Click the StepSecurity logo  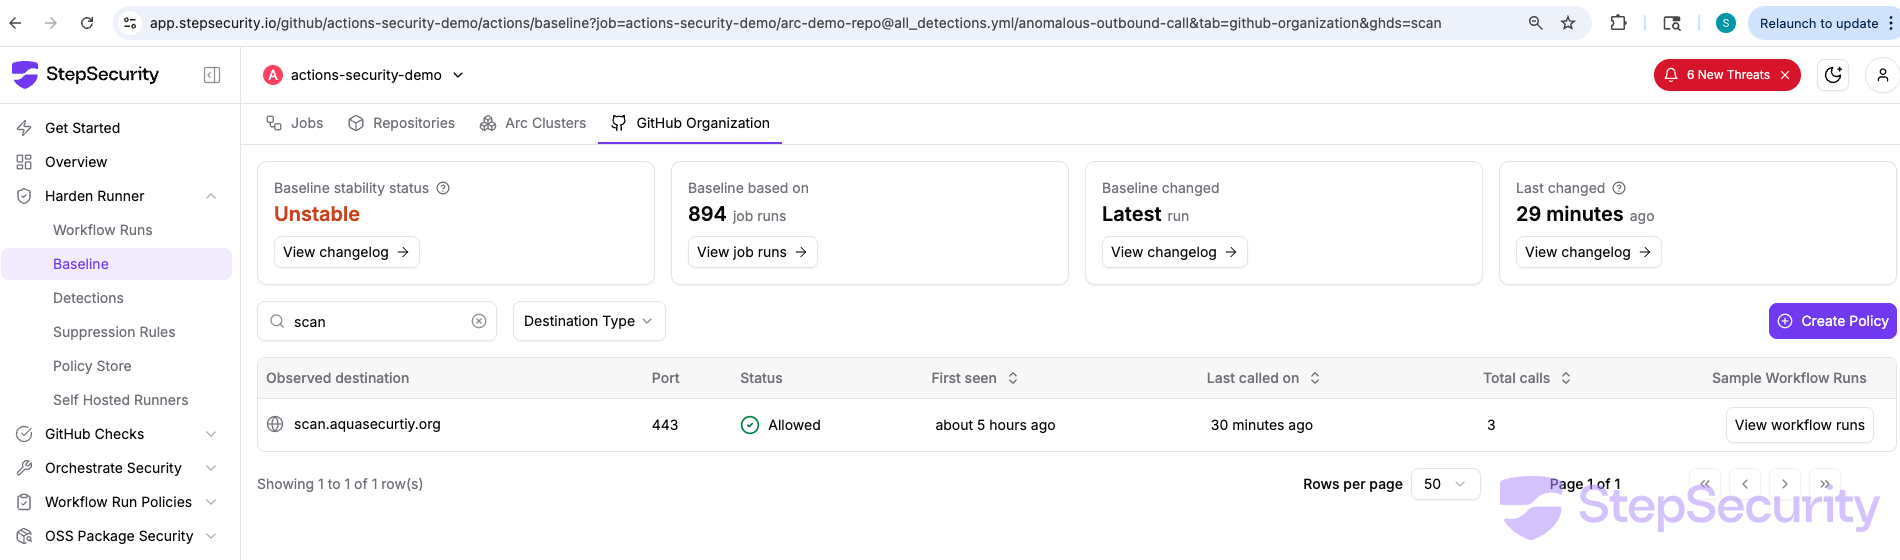click(x=85, y=74)
